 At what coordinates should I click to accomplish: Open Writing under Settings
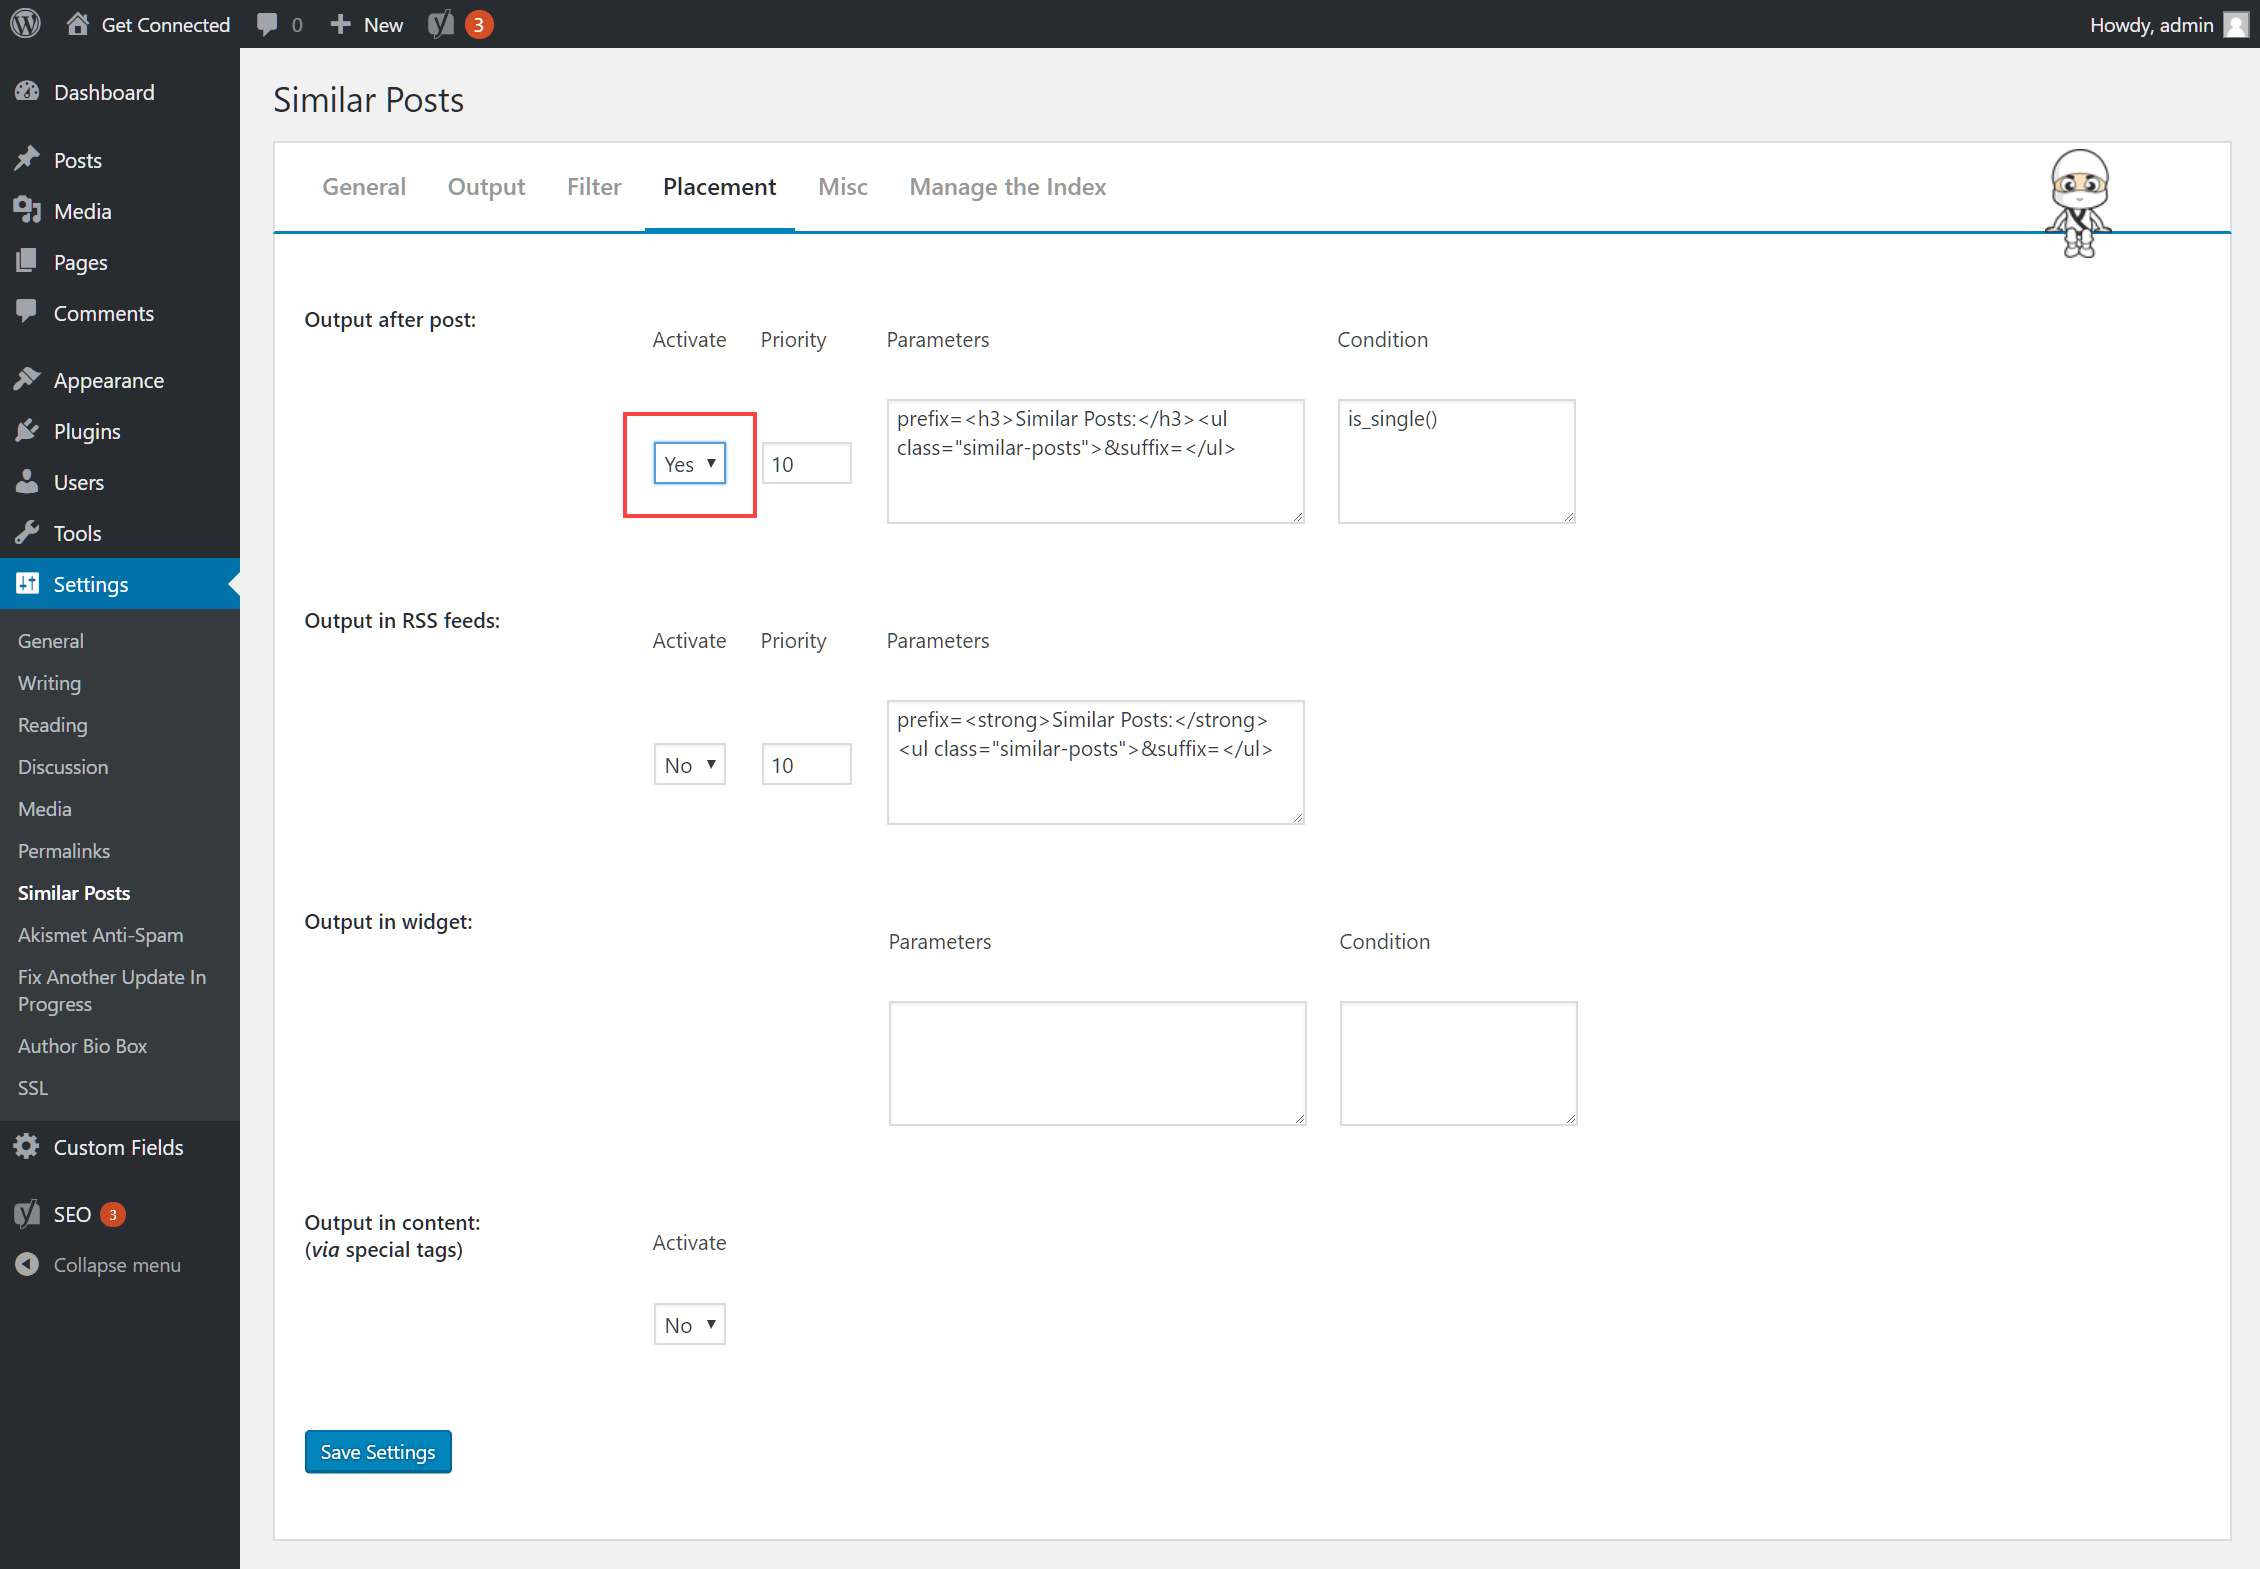coord(49,682)
